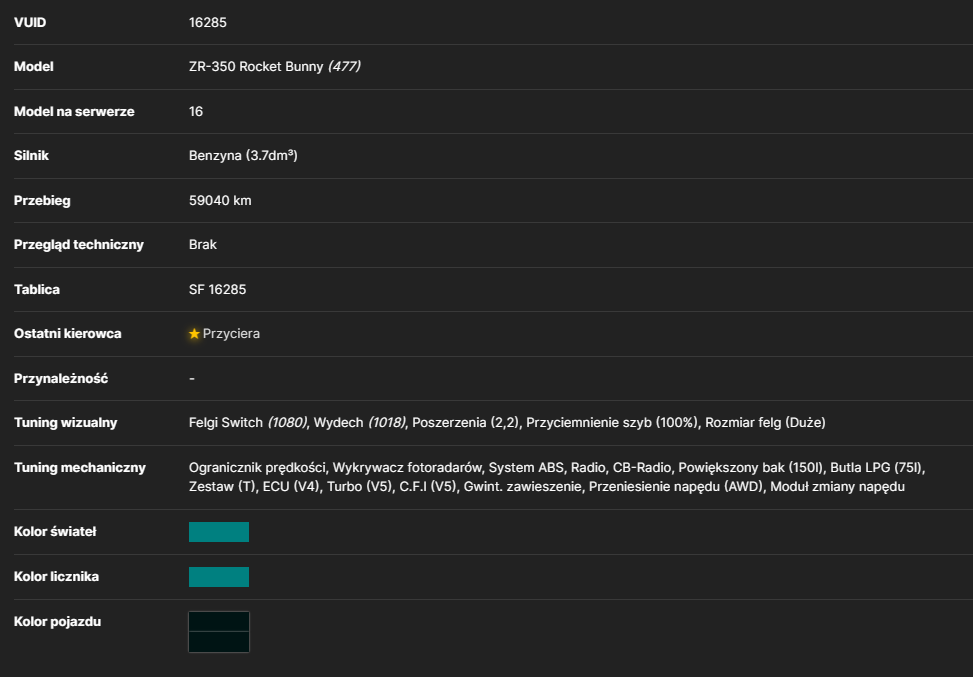The width and height of the screenshot is (973, 677).
Task: Click Gwint. zawieszenie entry
Action: 523,486
